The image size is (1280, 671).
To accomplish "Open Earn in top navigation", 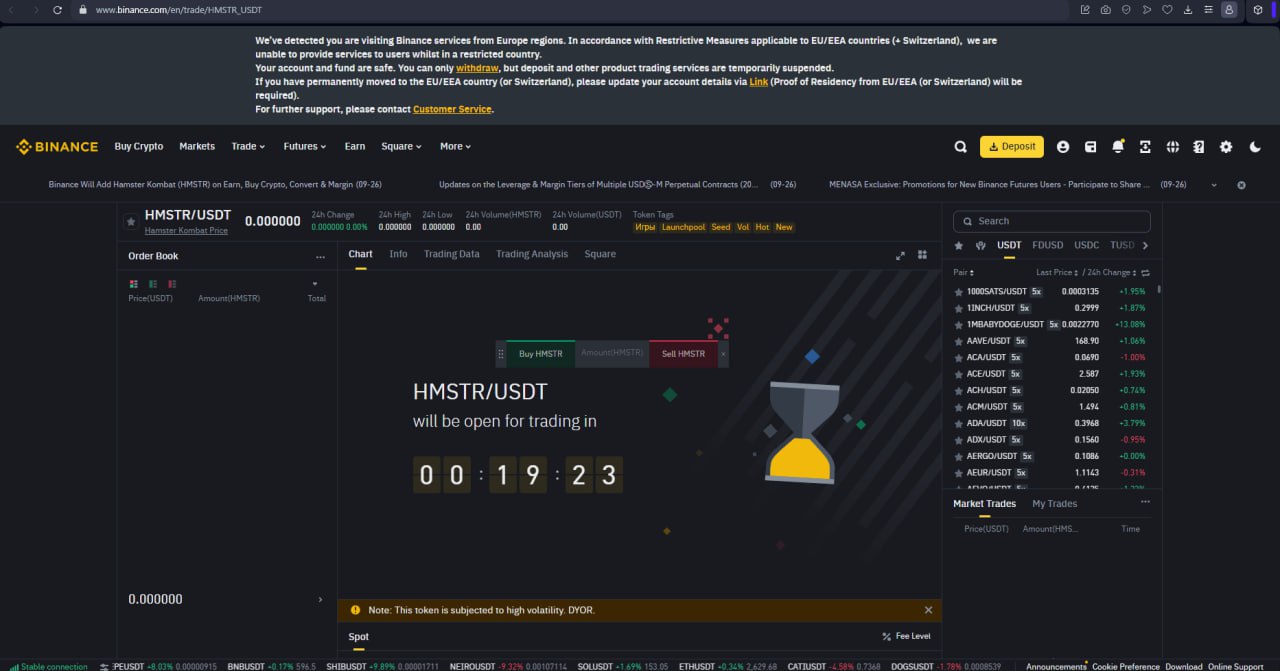I will coord(355,147).
